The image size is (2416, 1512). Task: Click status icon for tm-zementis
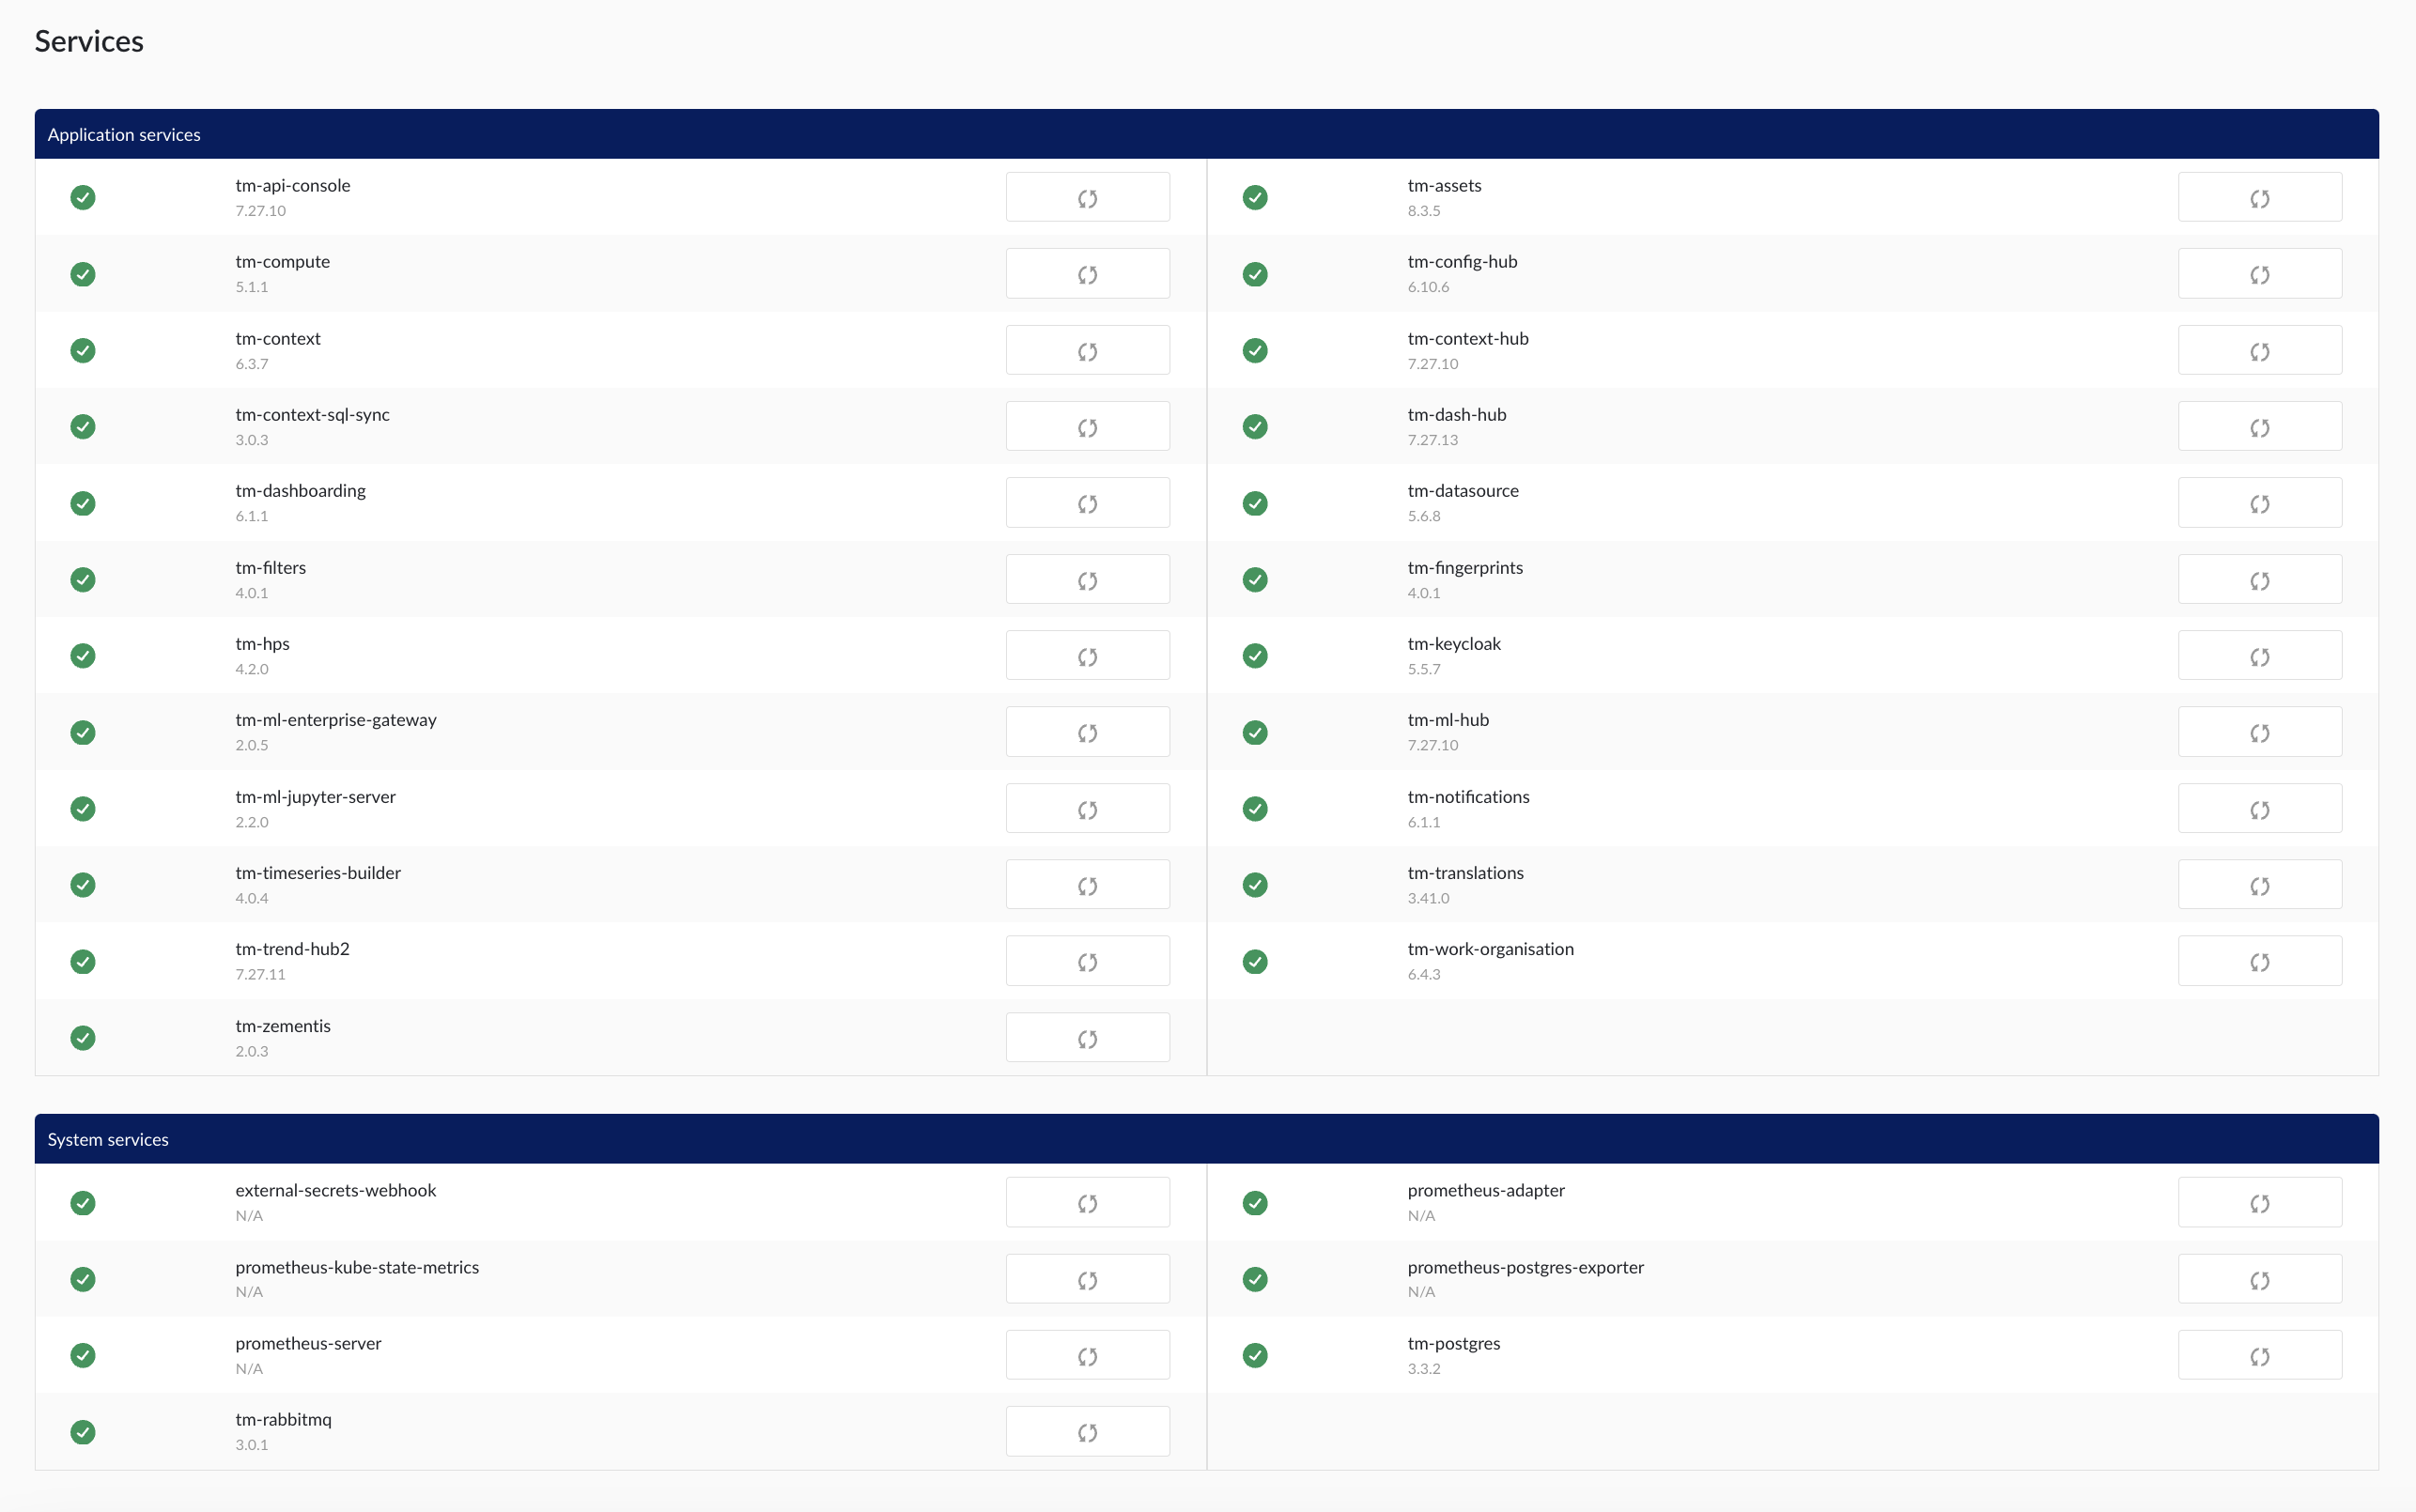click(x=83, y=1038)
